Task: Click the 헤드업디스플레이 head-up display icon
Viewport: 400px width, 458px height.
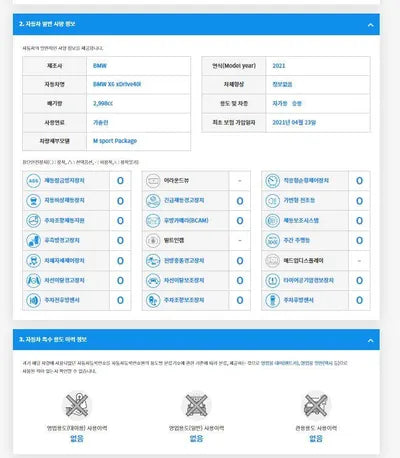Action: (272, 261)
